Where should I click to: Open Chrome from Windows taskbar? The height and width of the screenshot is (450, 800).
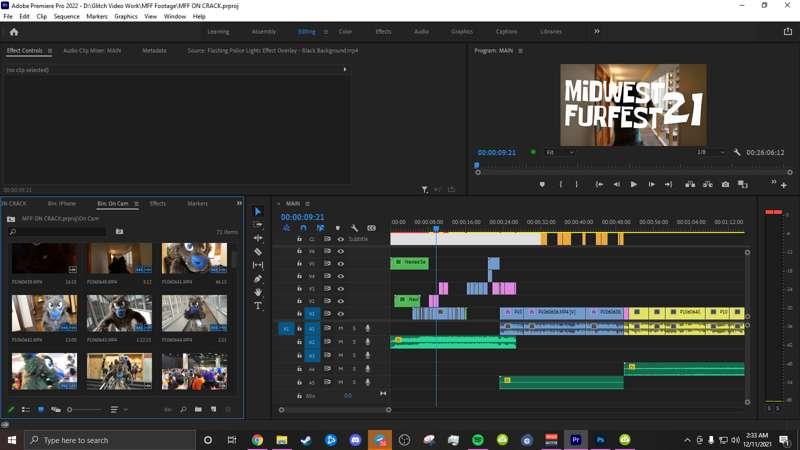point(257,440)
